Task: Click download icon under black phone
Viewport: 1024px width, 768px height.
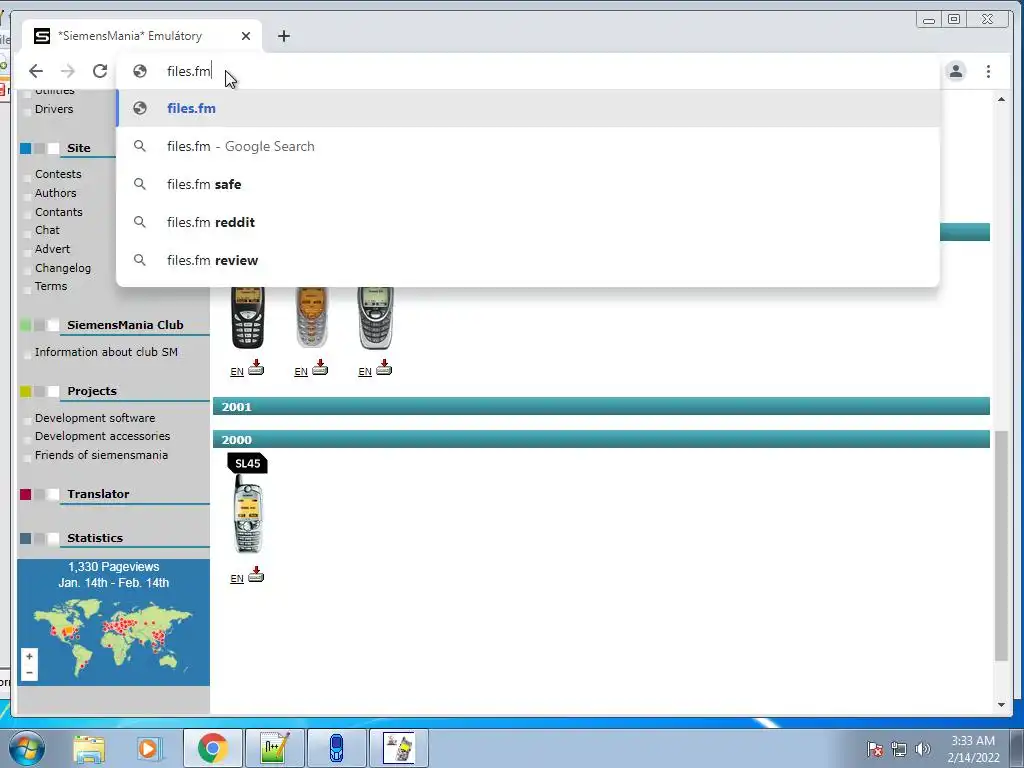Action: [256, 367]
